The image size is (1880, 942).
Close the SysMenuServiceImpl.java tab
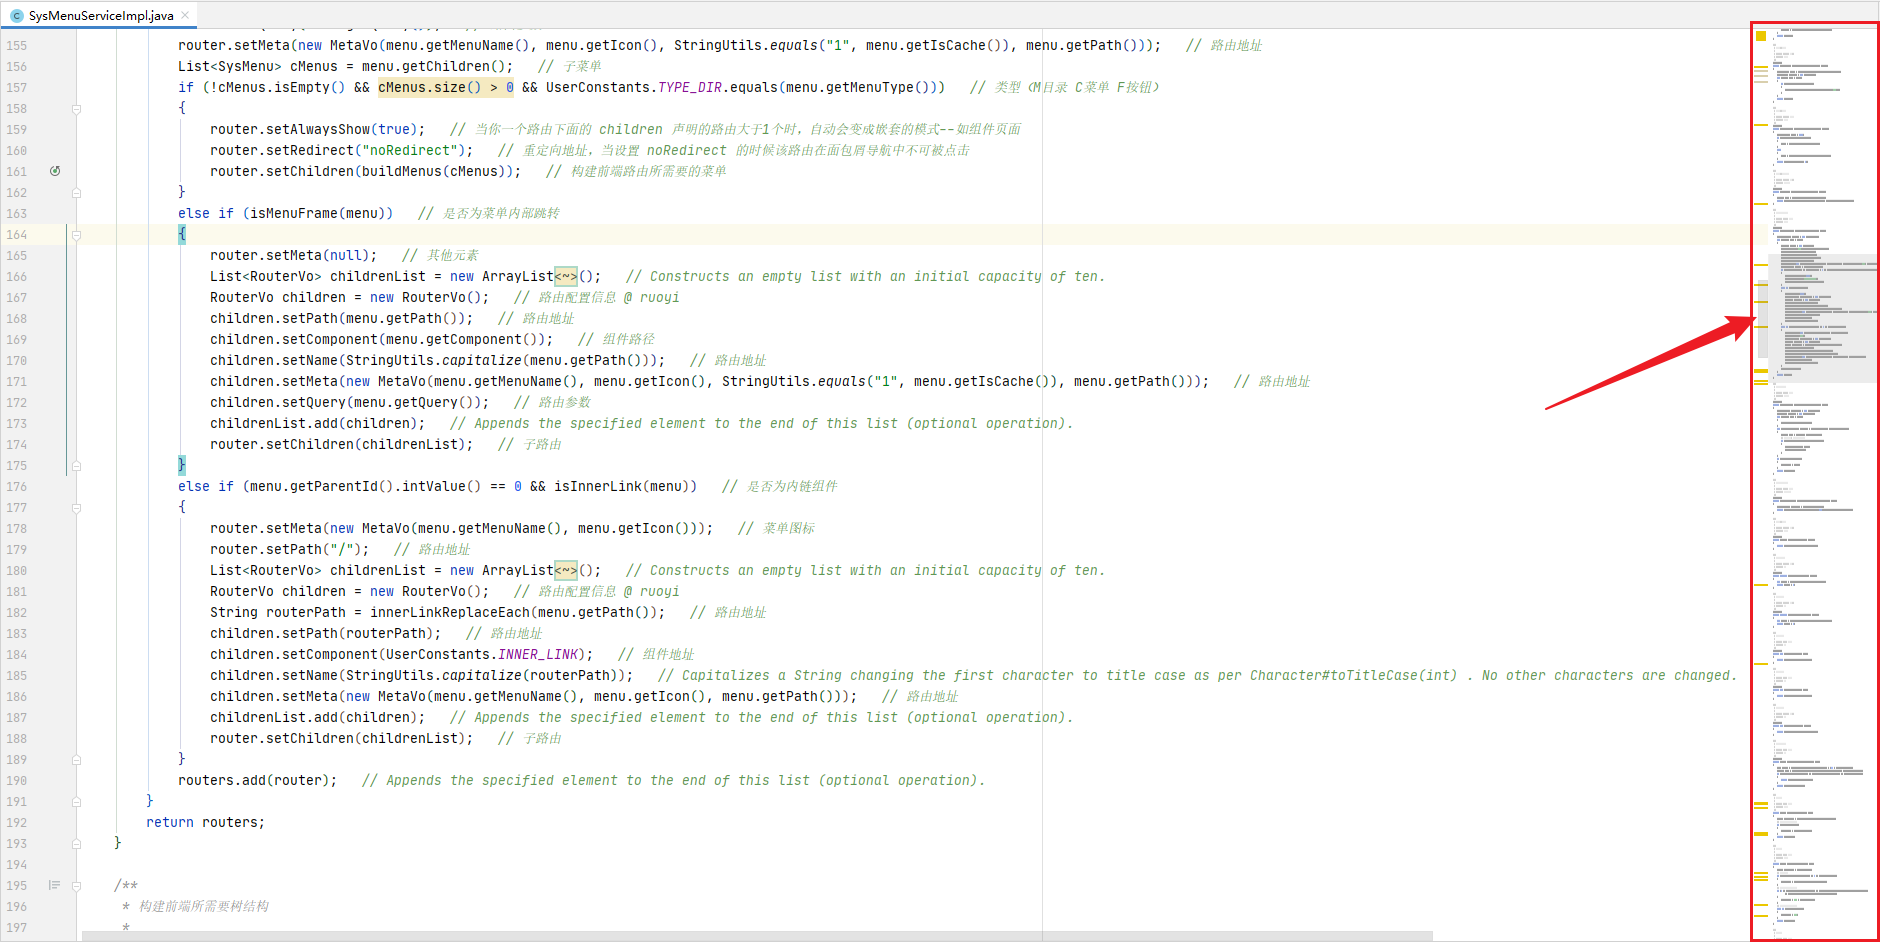185,15
